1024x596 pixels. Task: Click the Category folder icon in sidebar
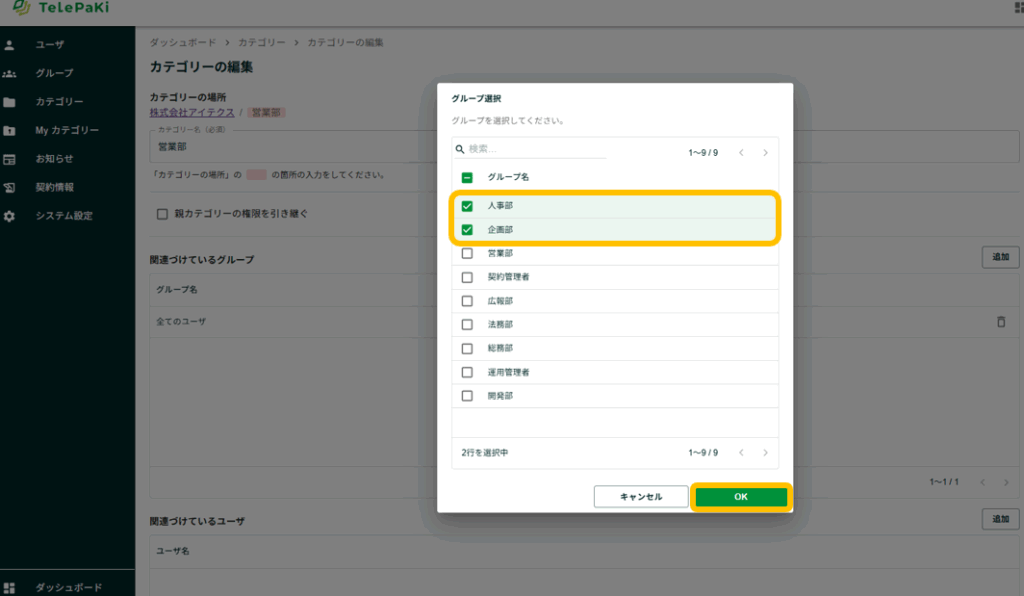pyautogui.click(x=9, y=102)
